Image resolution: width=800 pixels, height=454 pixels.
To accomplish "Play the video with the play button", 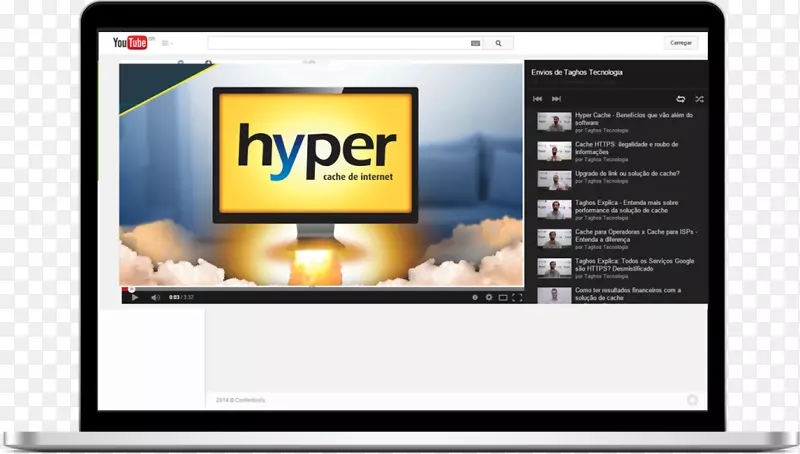I will (135, 297).
